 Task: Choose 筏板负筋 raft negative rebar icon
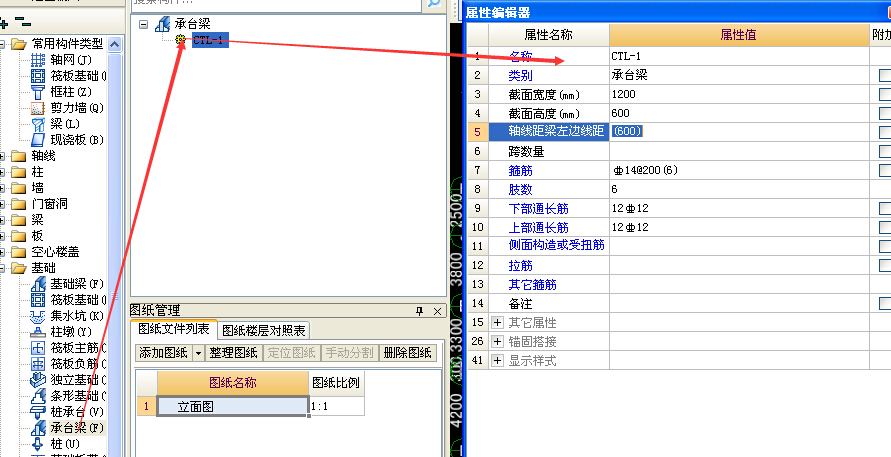pos(38,363)
